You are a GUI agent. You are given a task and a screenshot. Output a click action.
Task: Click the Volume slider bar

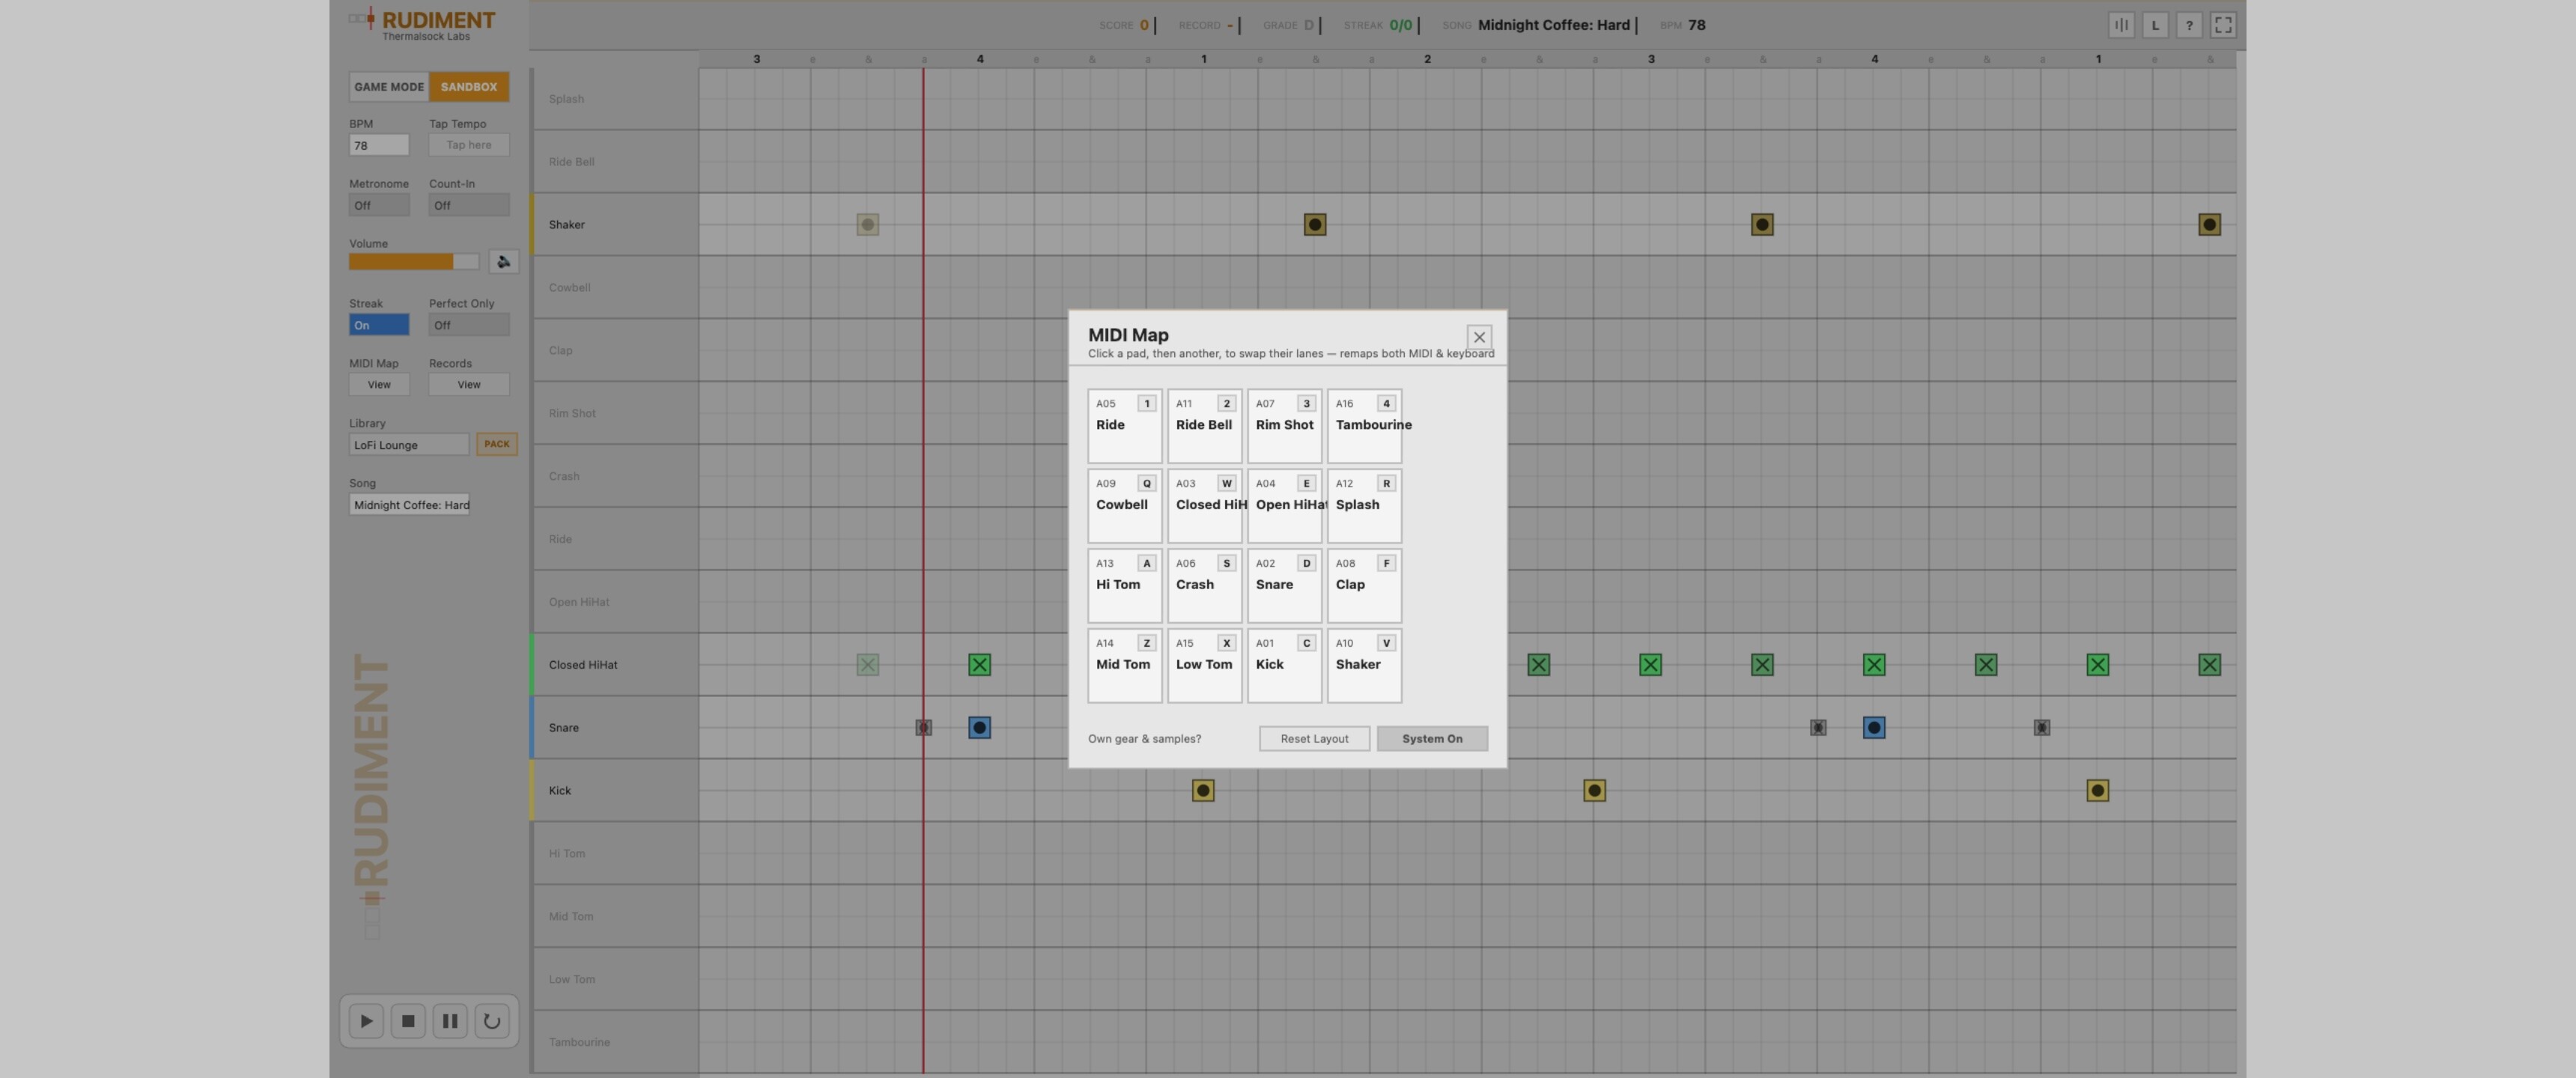414,261
